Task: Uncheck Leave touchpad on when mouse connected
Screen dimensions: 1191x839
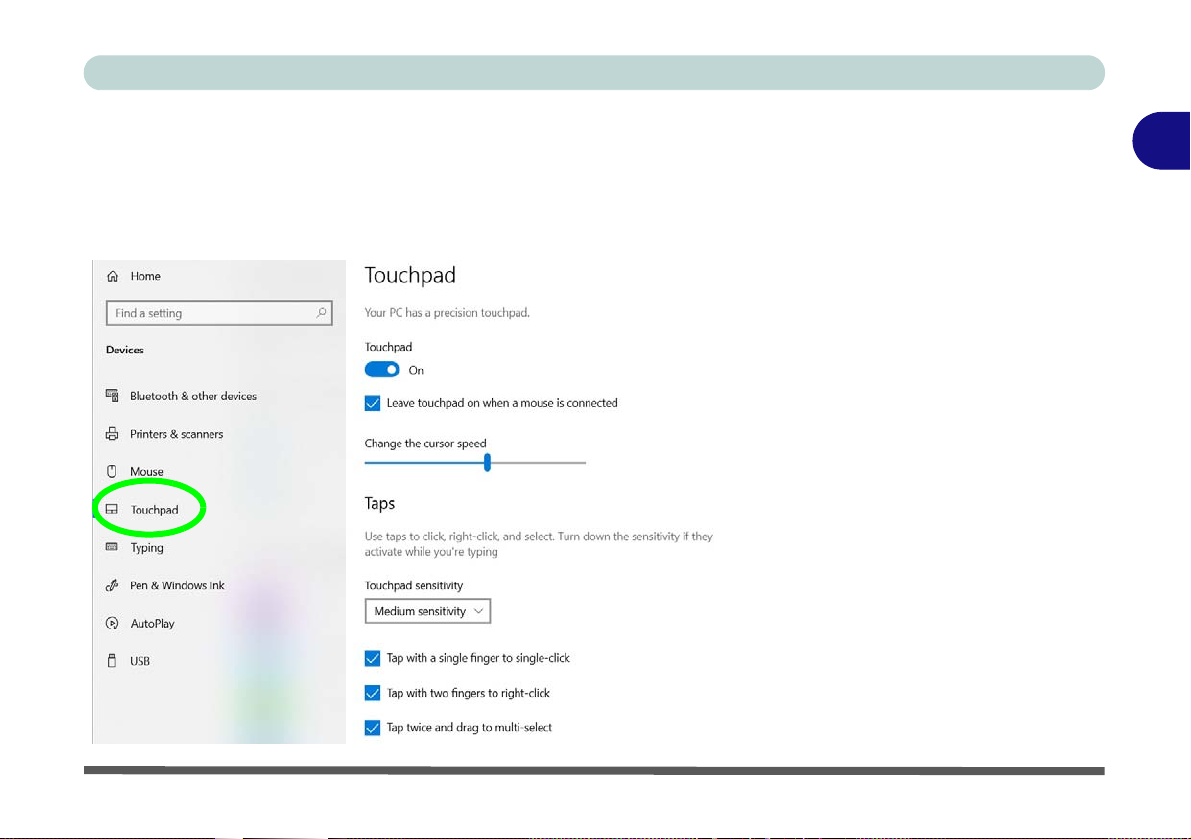Action: click(372, 403)
